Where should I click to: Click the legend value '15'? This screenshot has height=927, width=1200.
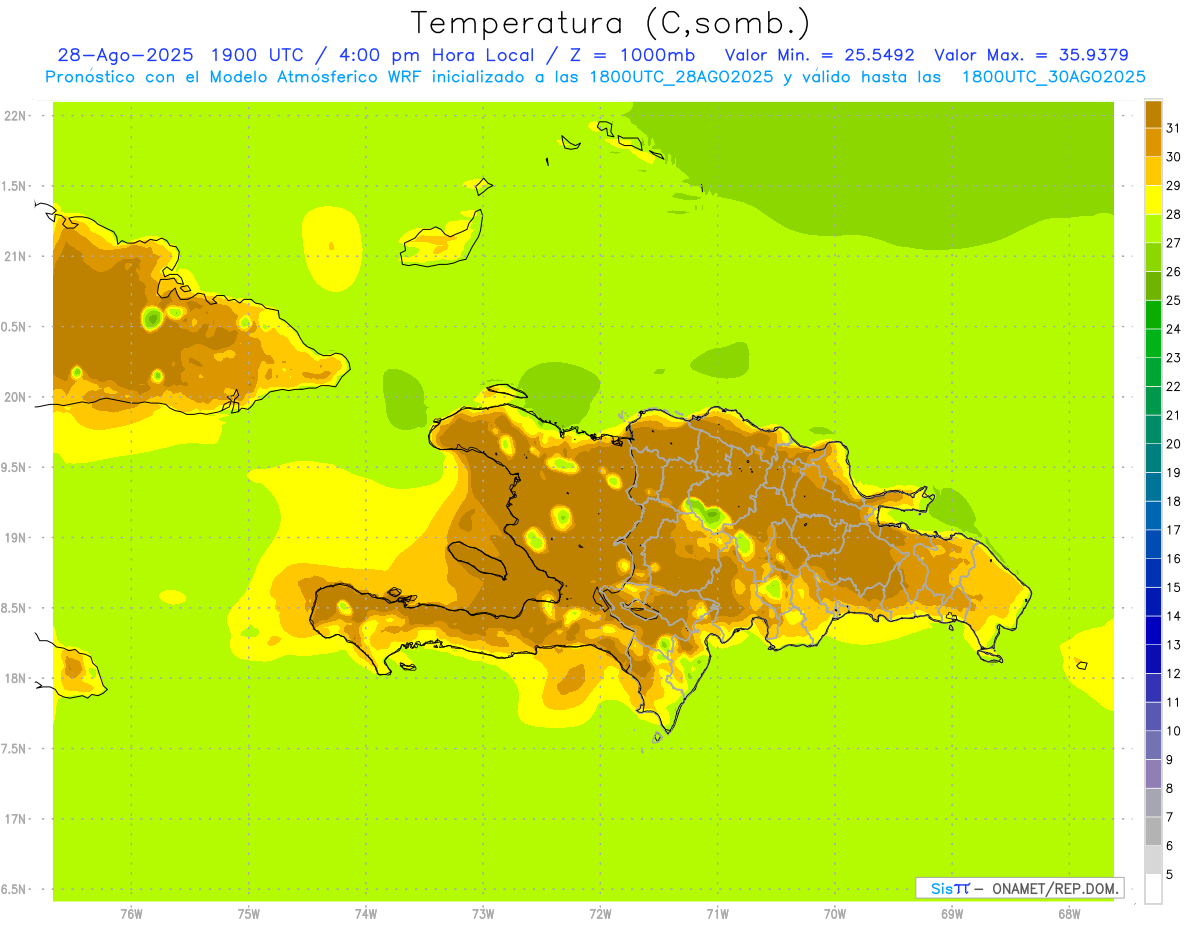(1173, 587)
